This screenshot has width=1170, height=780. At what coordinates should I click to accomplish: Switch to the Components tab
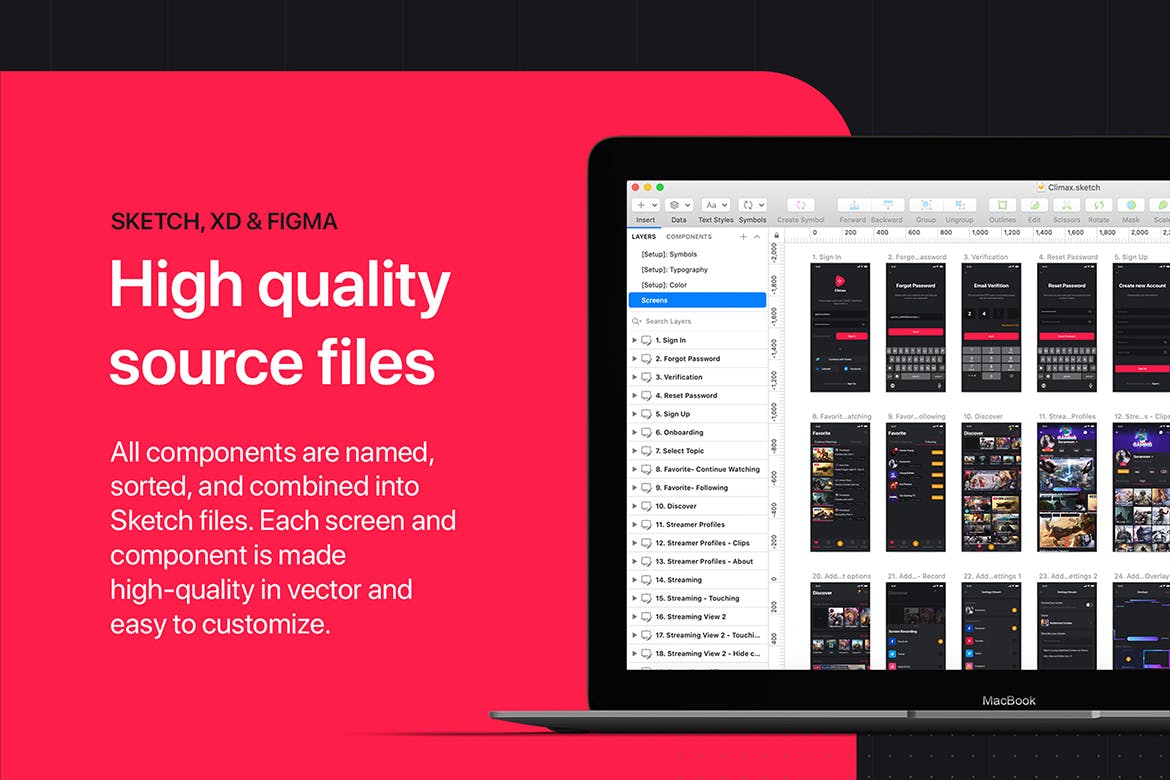pyautogui.click(x=689, y=237)
